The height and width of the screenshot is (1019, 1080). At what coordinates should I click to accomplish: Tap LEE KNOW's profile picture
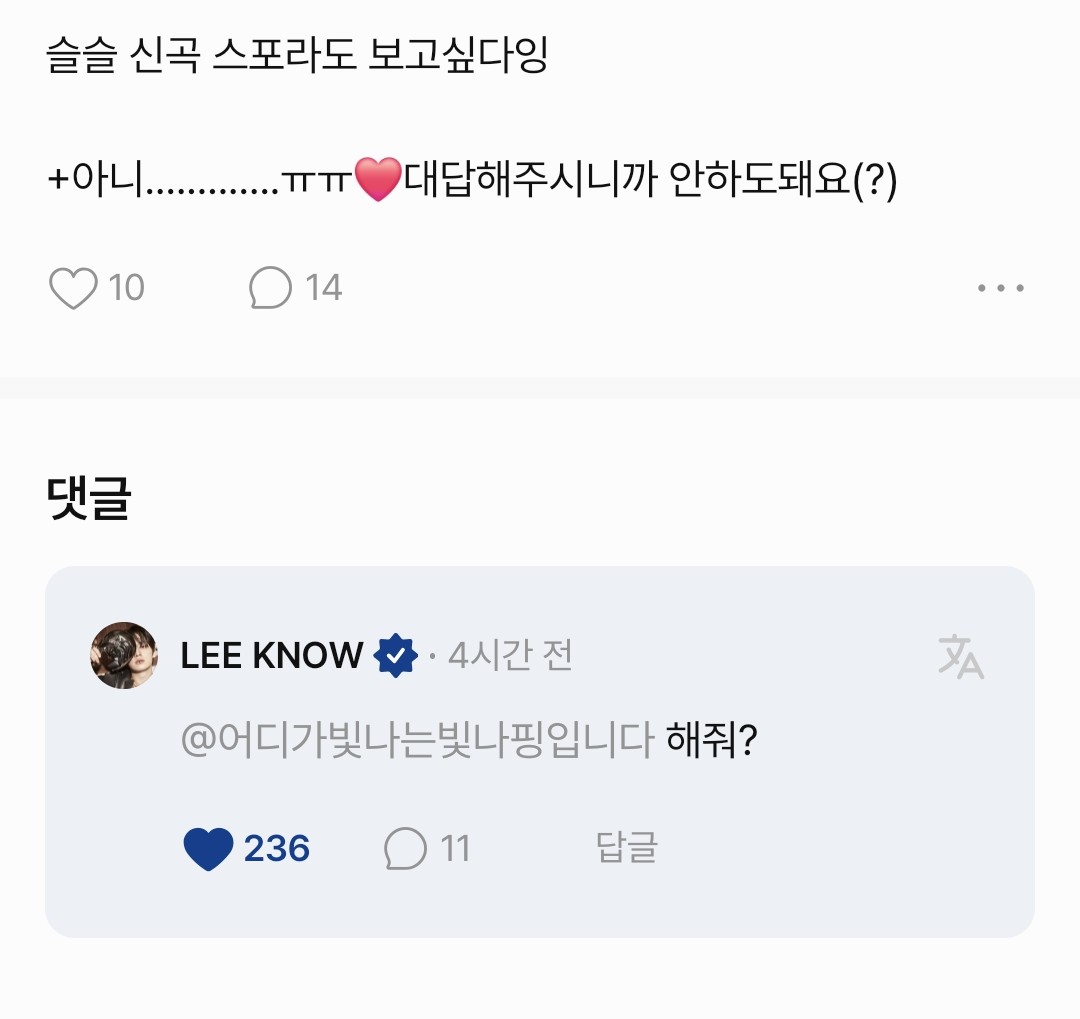tap(124, 655)
